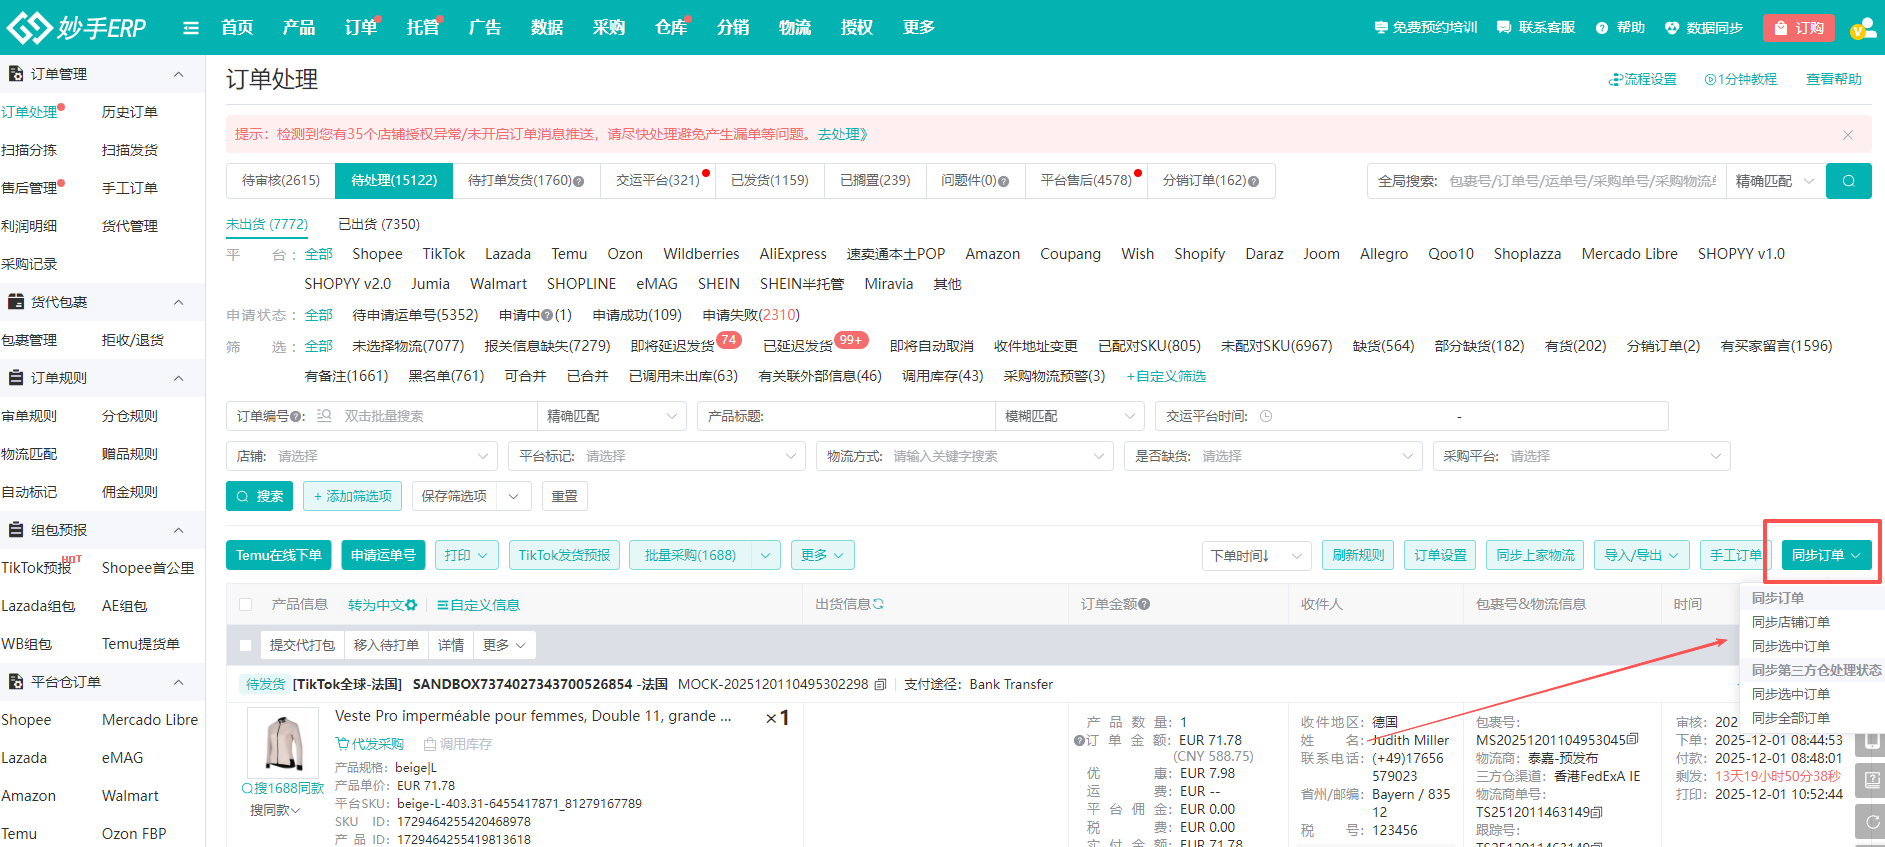
Task: Collapse the 平台仓订单 sidebar section
Action: [178, 682]
